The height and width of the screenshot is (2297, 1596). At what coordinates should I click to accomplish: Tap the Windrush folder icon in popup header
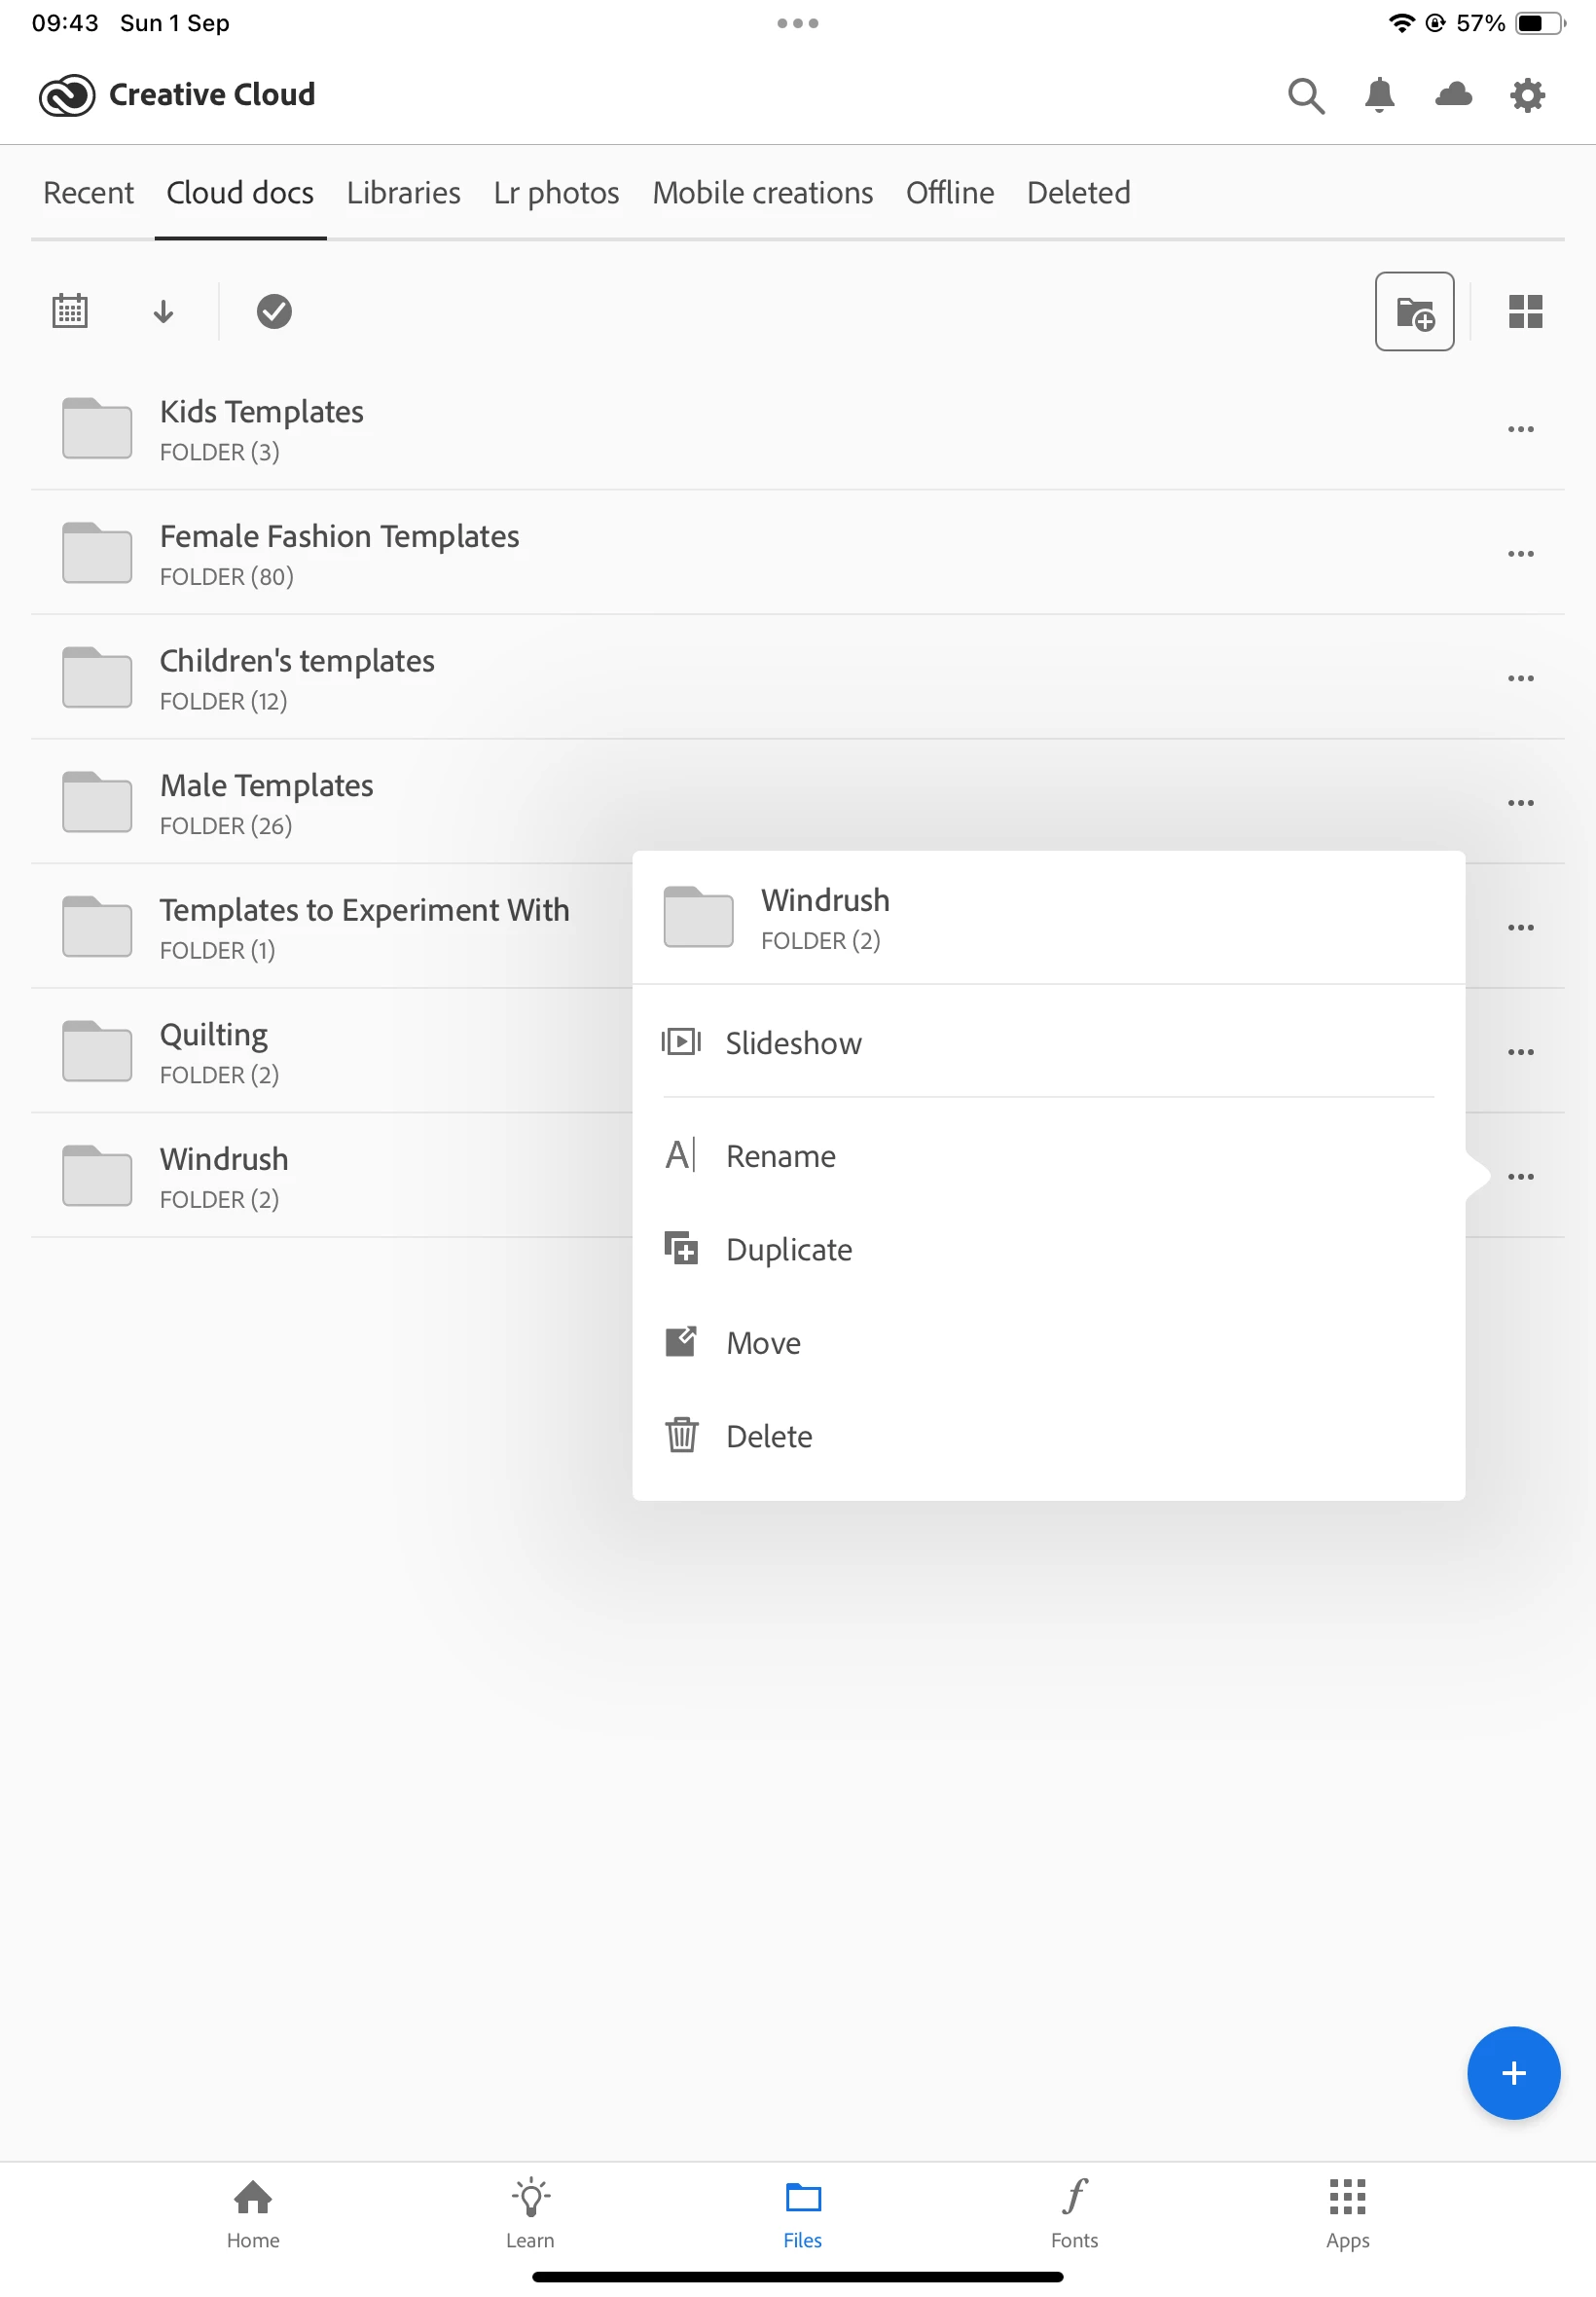point(698,917)
